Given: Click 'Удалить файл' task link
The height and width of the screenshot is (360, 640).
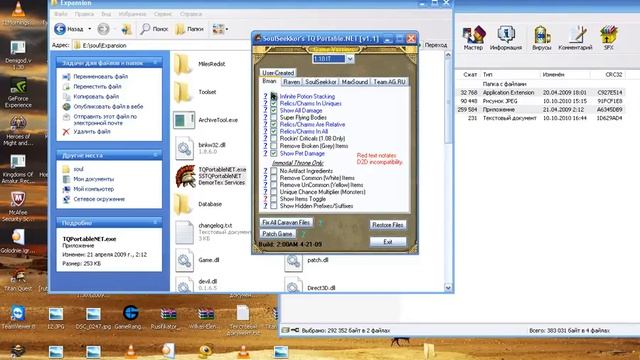Looking at the screenshot, I should (92, 132).
